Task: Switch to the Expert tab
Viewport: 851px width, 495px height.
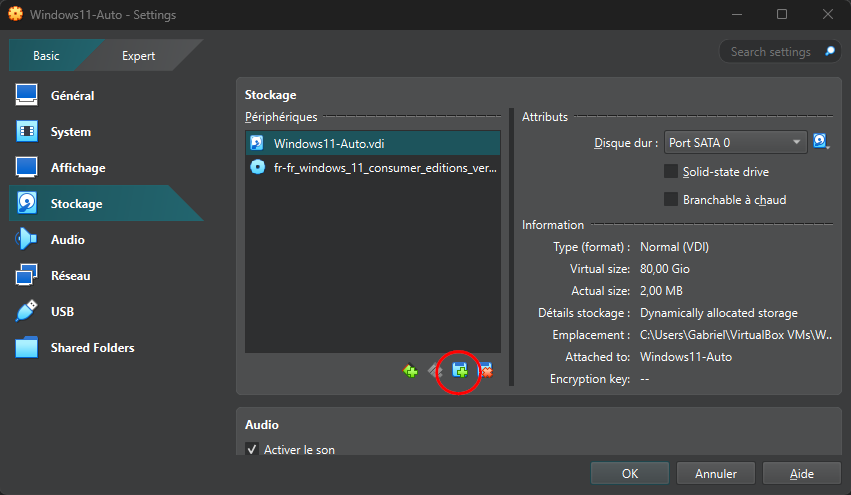Action: 138,55
